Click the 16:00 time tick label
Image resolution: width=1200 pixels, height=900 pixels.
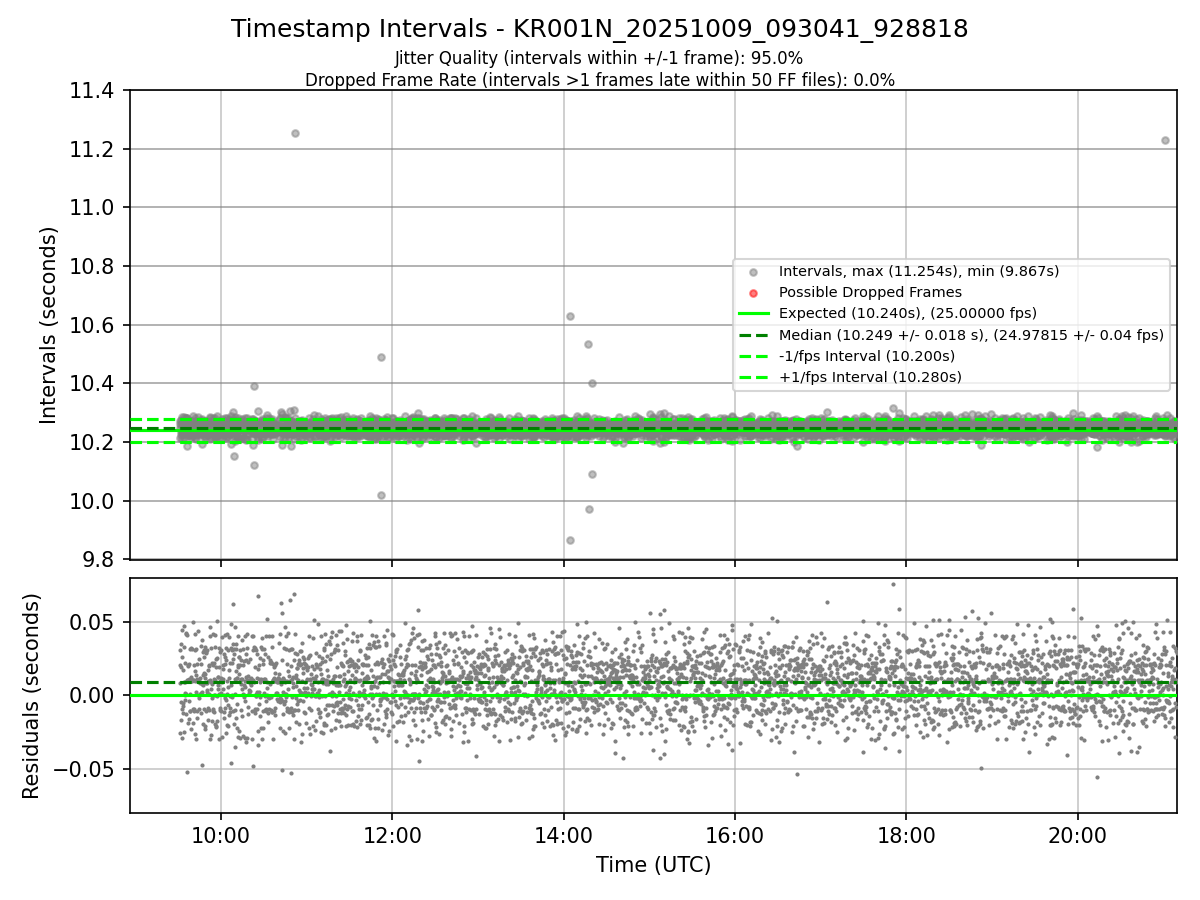click(x=735, y=834)
